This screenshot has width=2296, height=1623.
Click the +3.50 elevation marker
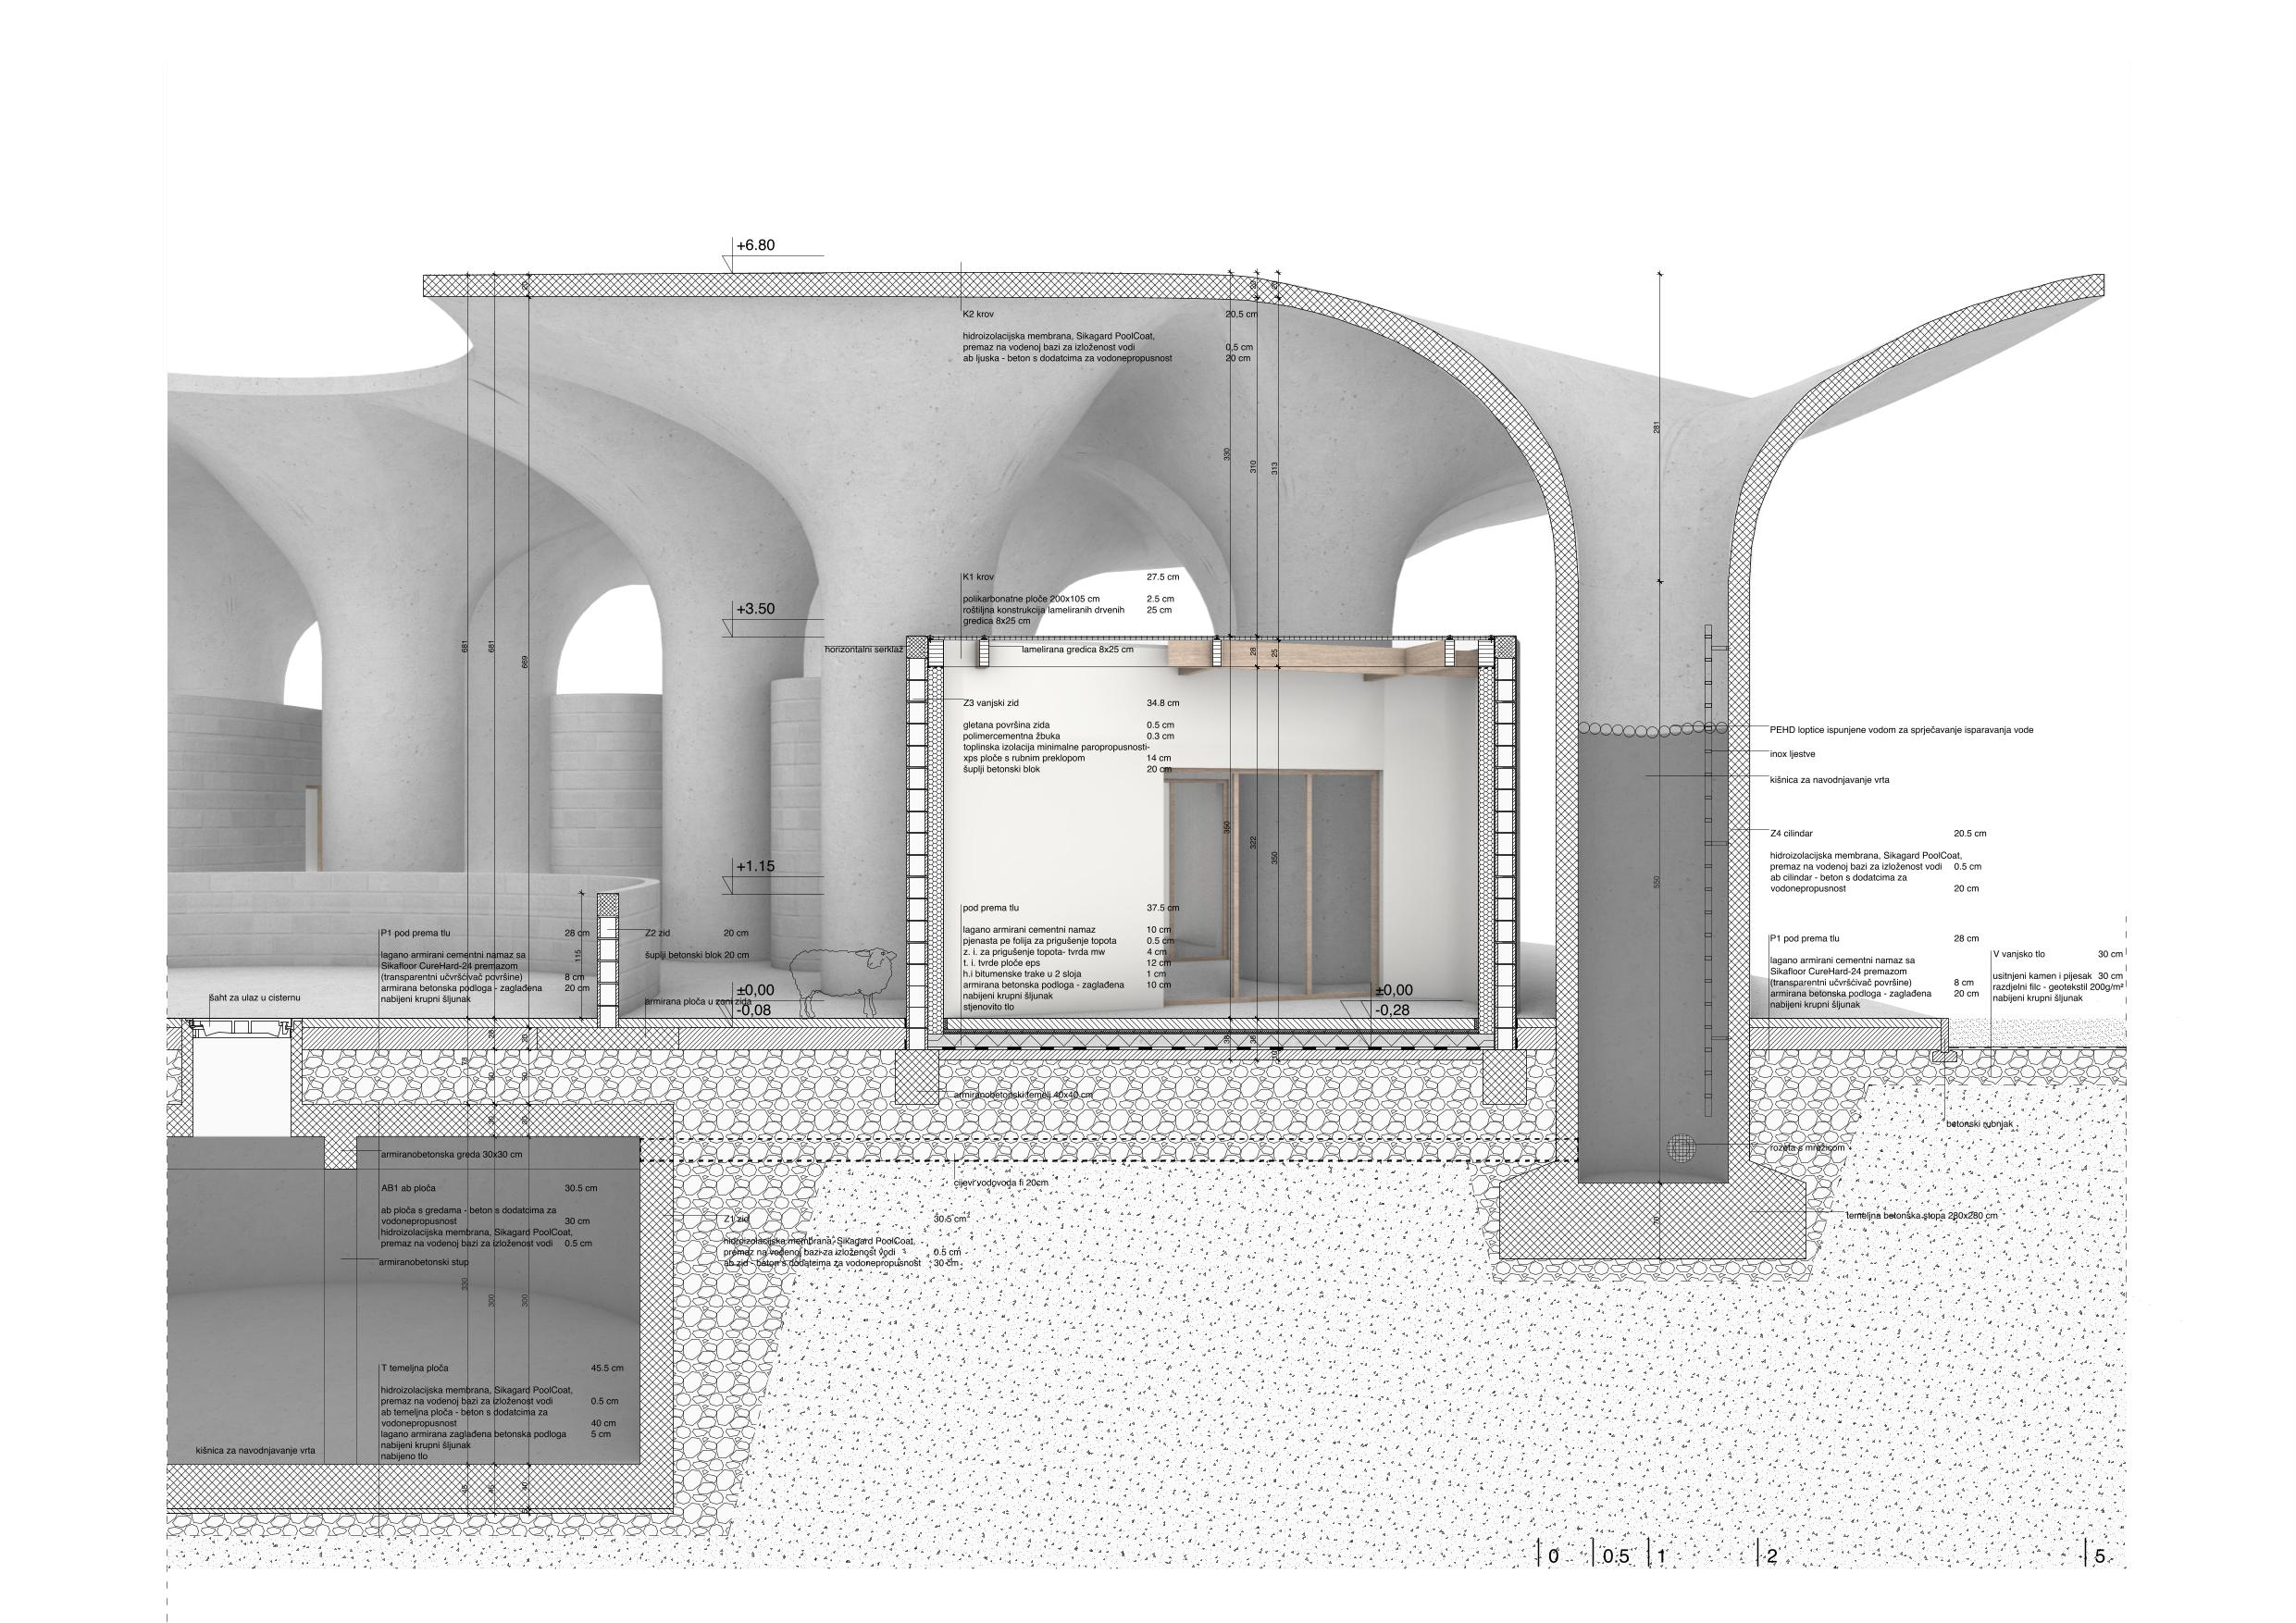755,609
